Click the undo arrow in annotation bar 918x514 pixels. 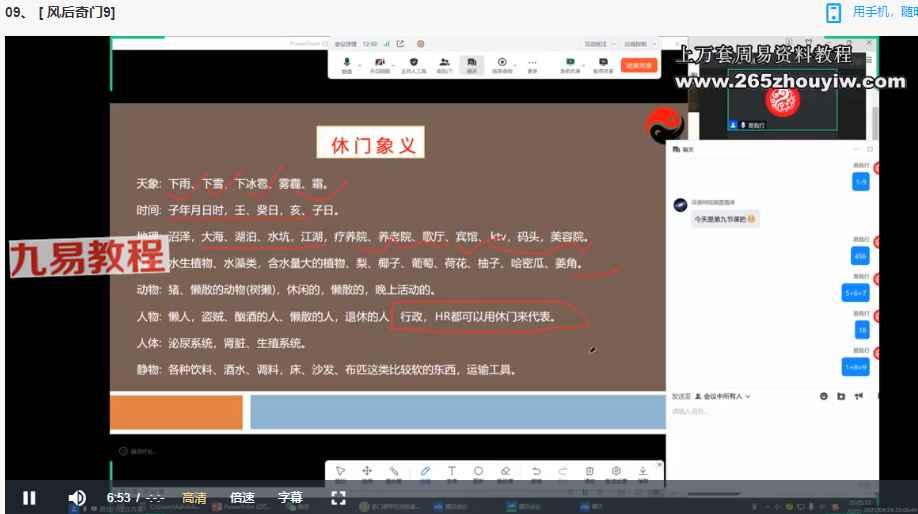tap(536, 472)
